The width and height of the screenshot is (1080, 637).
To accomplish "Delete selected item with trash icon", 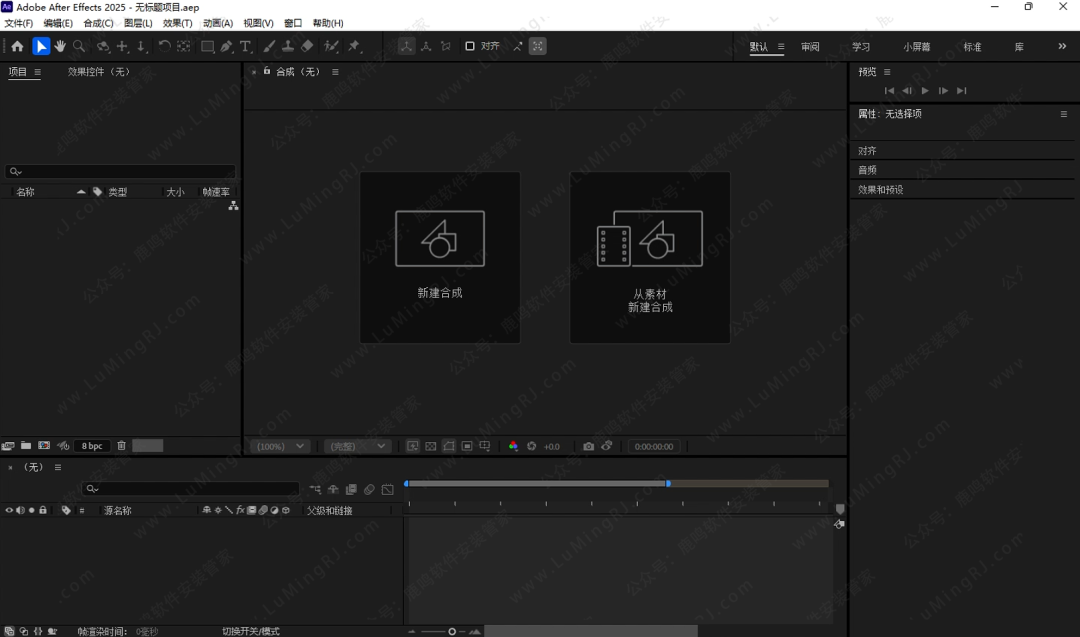I will [121, 446].
